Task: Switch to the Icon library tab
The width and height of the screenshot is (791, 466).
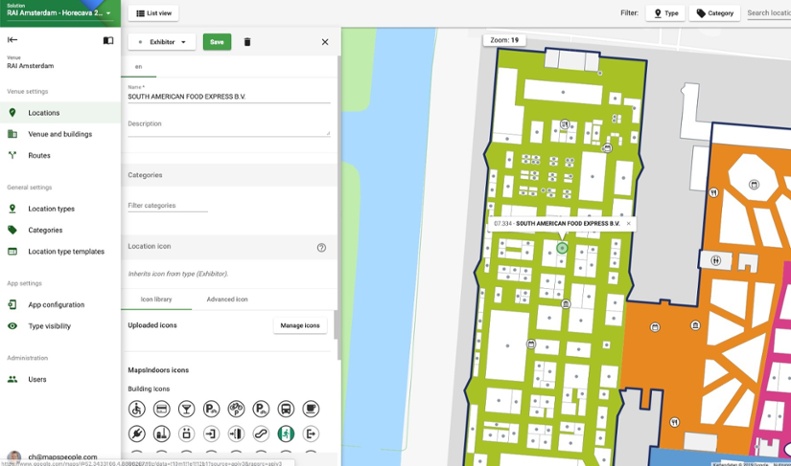Action: 156,299
